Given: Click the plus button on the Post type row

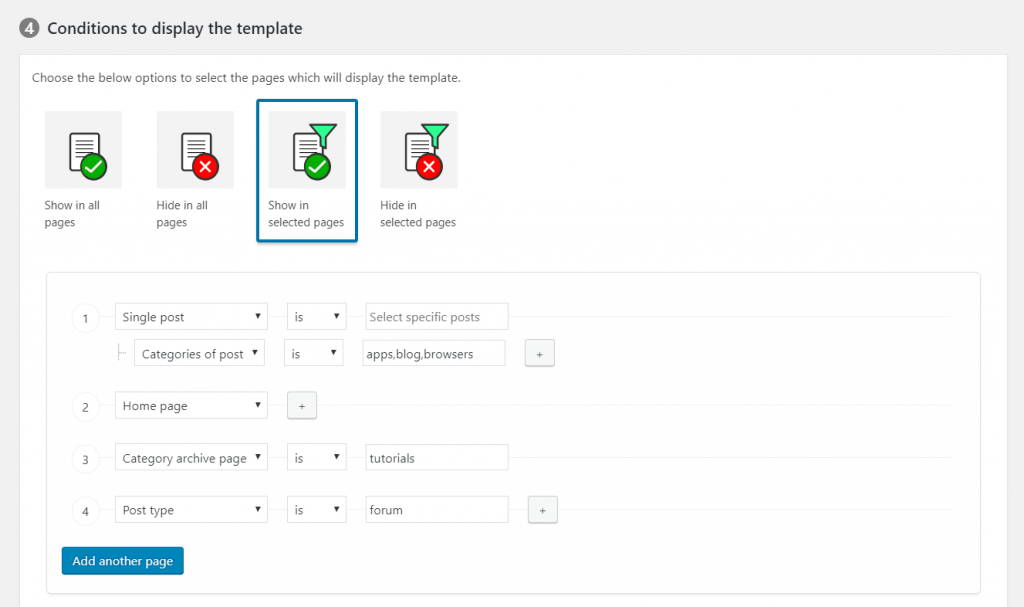Looking at the screenshot, I should [542, 510].
